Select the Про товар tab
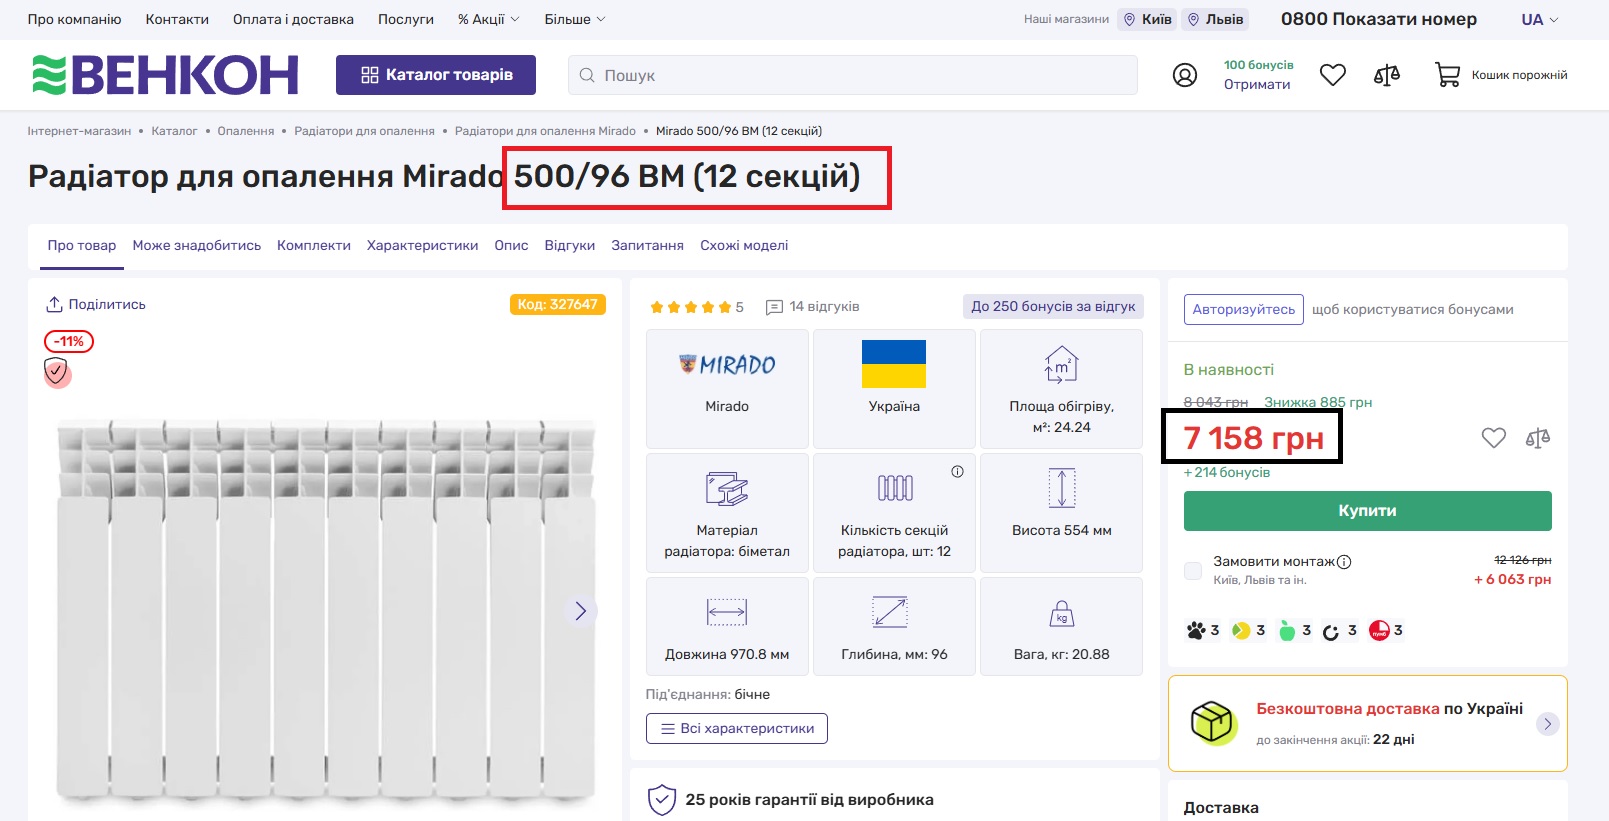The width and height of the screenshot is (1609, 821). click(x=82, y=245)
